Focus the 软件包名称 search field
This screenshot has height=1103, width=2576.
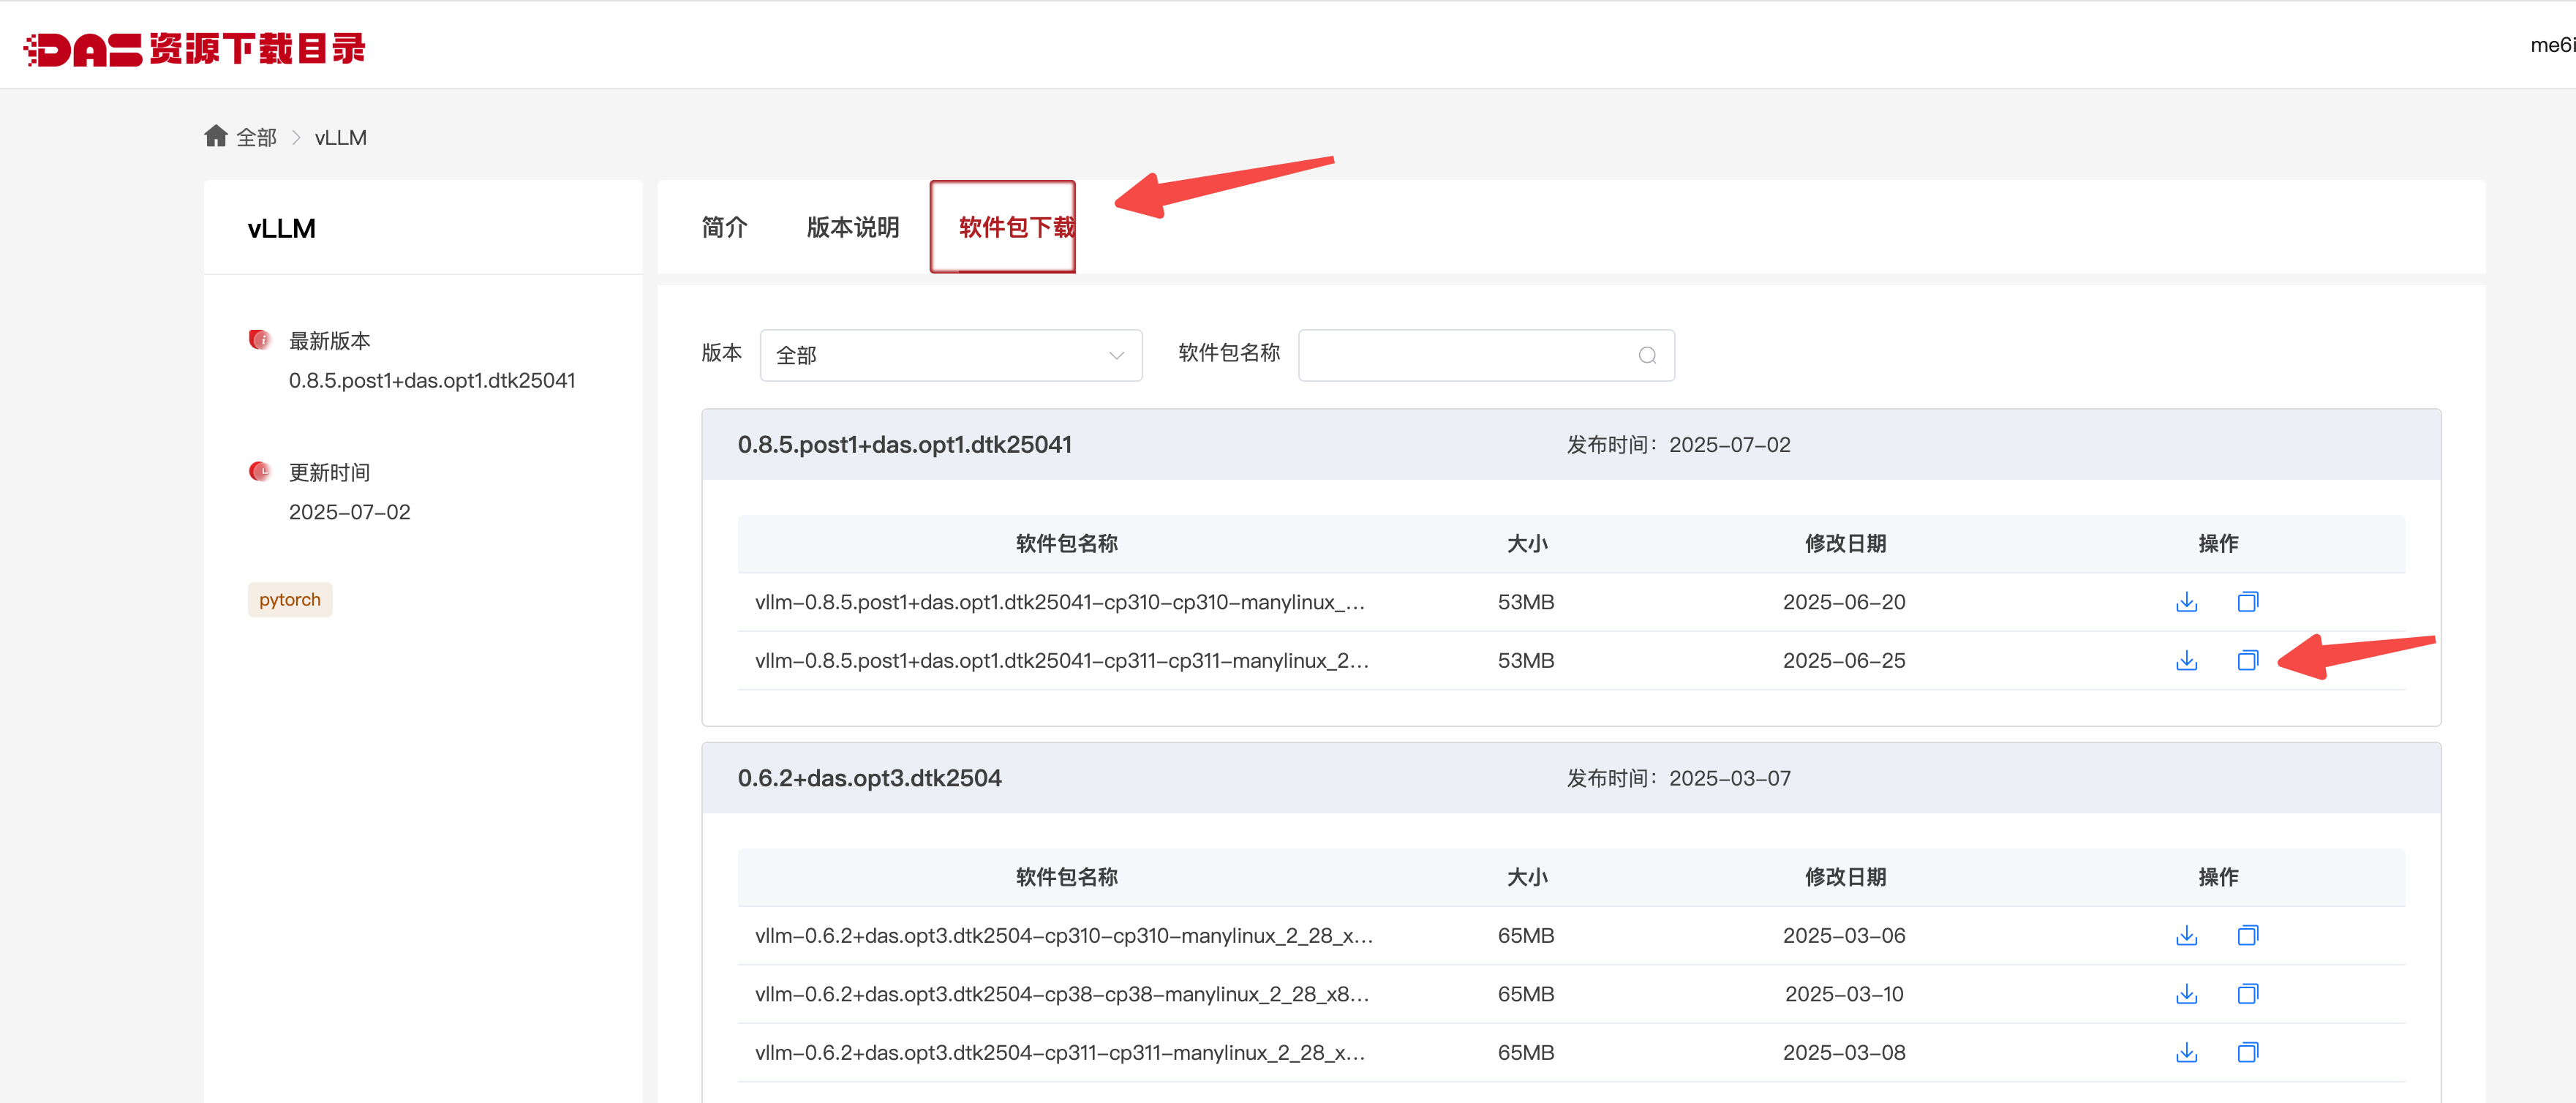[1486, 355]
